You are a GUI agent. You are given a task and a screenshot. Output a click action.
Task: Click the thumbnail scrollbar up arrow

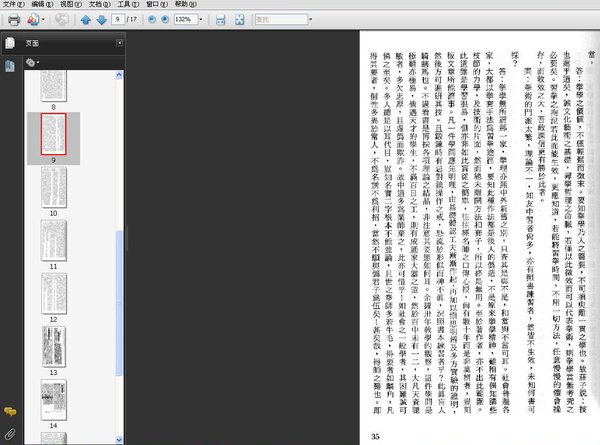click(x=119, y=75)
